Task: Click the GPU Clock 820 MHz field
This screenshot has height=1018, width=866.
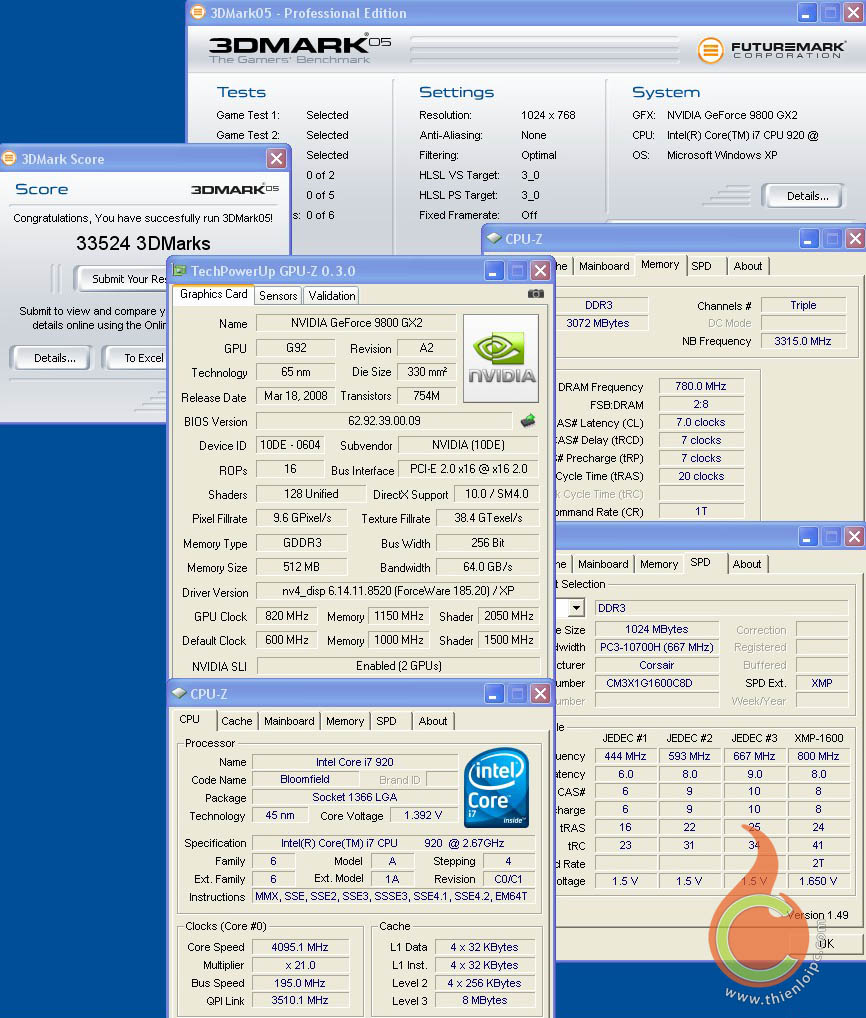Action: click(286, 615)
